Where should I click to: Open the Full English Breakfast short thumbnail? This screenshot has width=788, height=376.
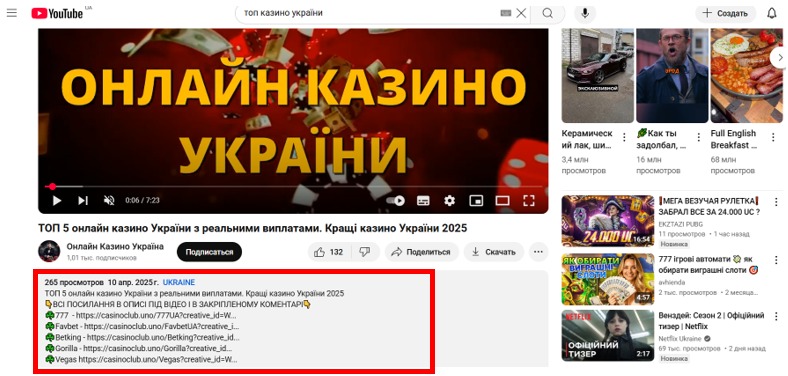click(747, 75)
